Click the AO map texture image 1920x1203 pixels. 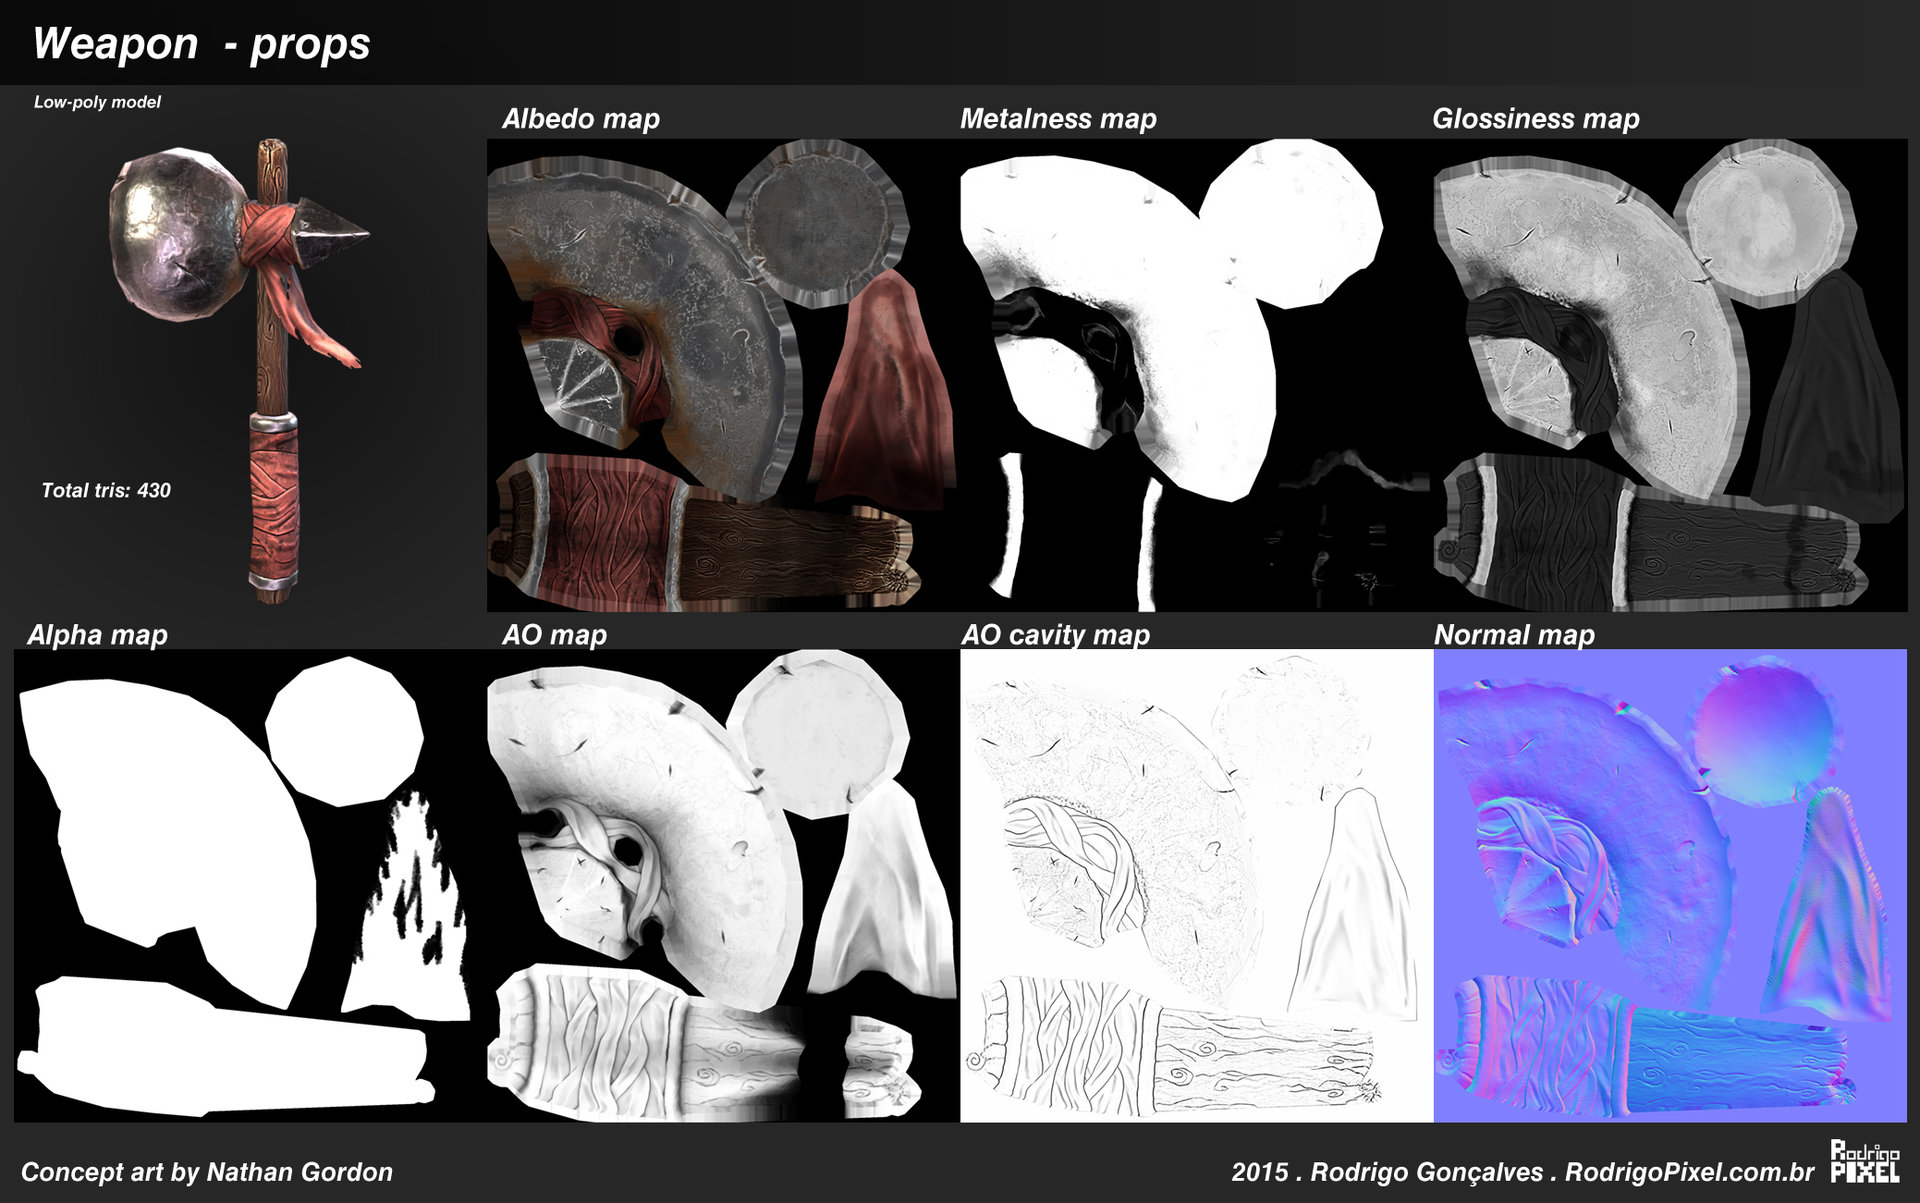[x=723, y=886]
